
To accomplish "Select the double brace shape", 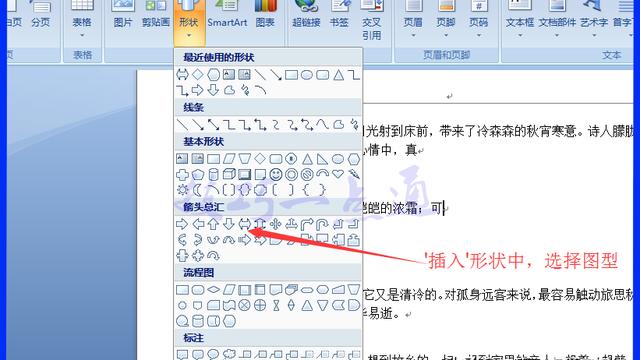I will [x=244, y=190].
